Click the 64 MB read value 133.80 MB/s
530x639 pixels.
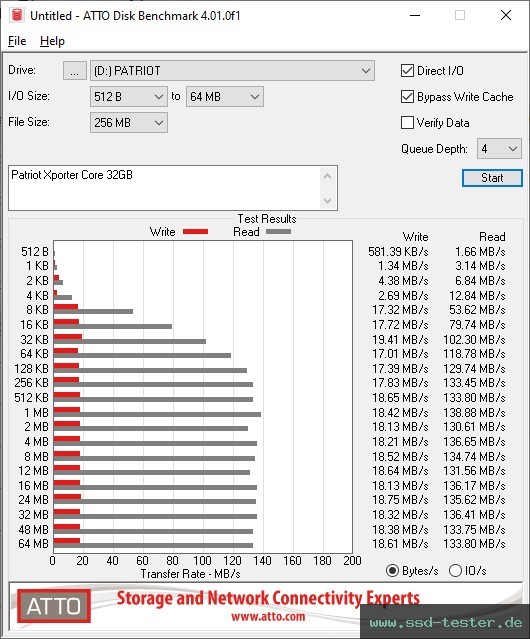pos(474,544)
